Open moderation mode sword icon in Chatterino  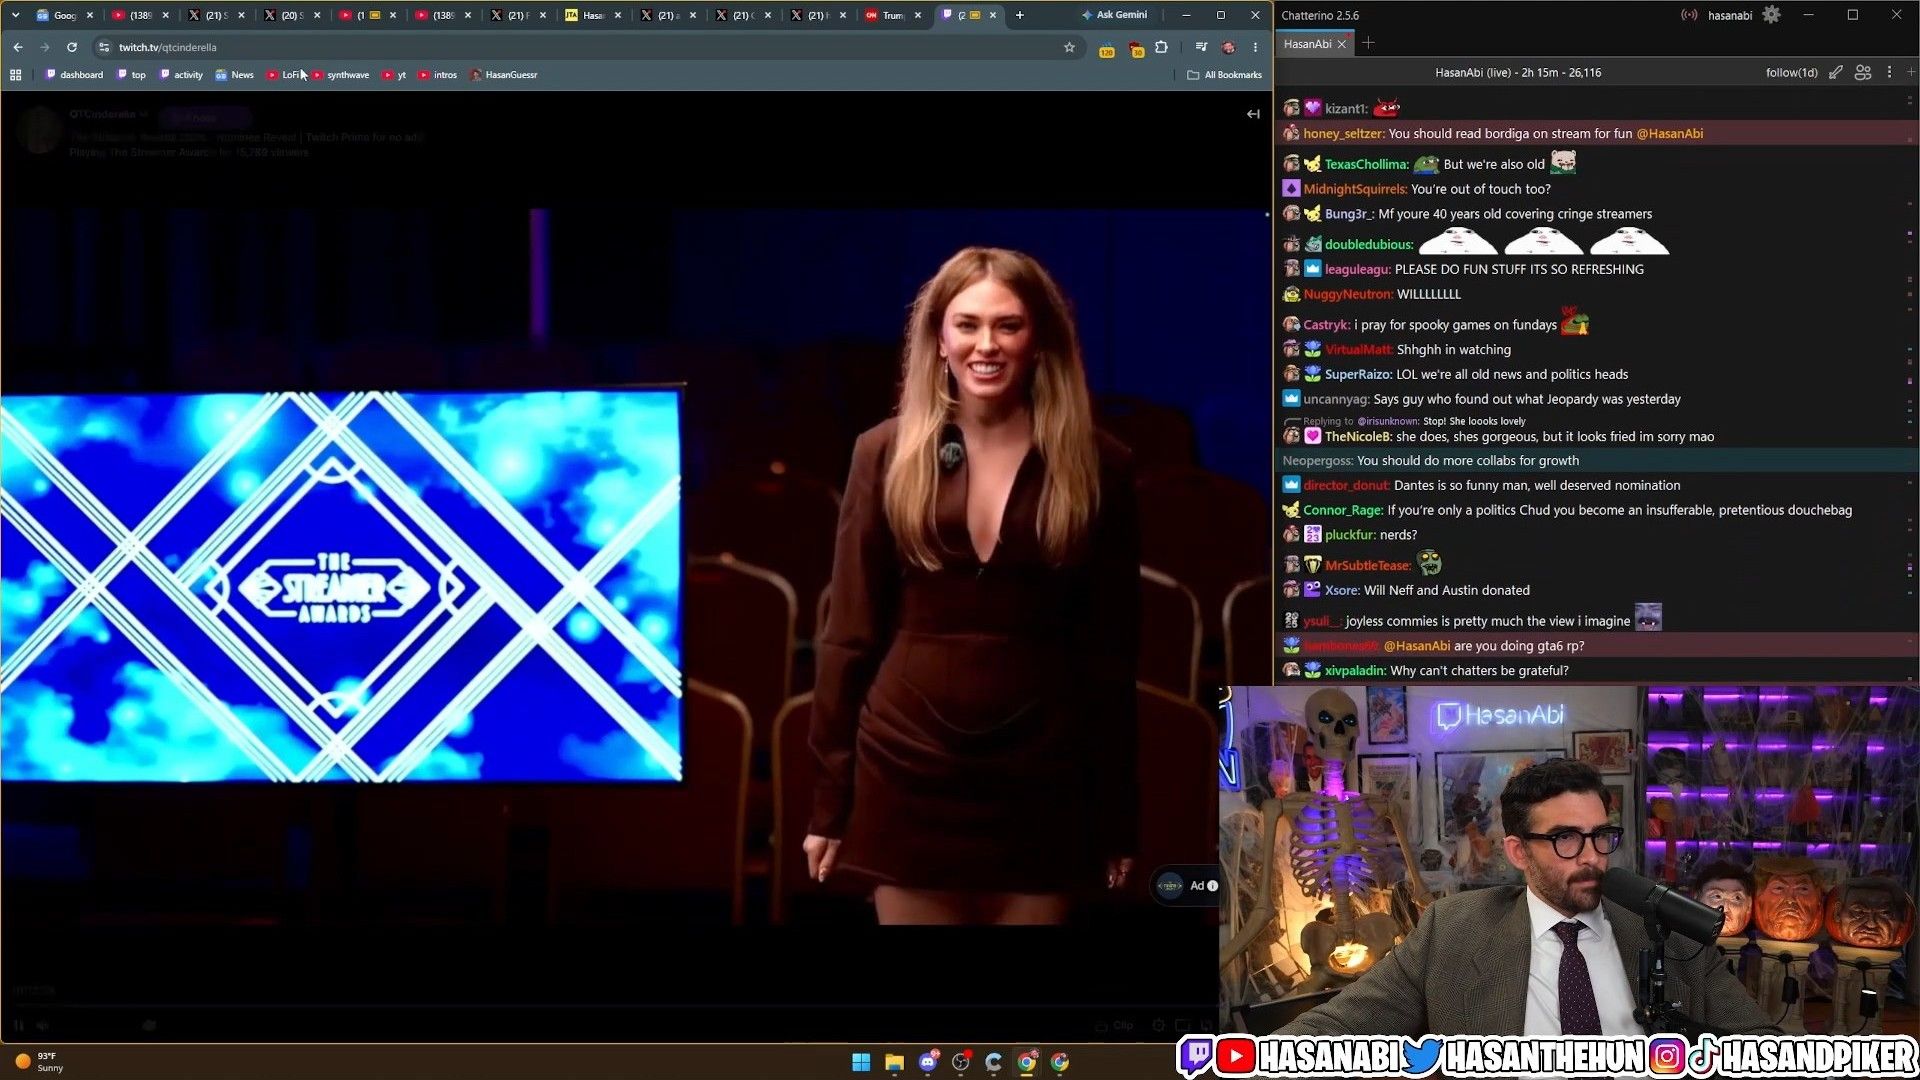click(x=1836, y=73)
